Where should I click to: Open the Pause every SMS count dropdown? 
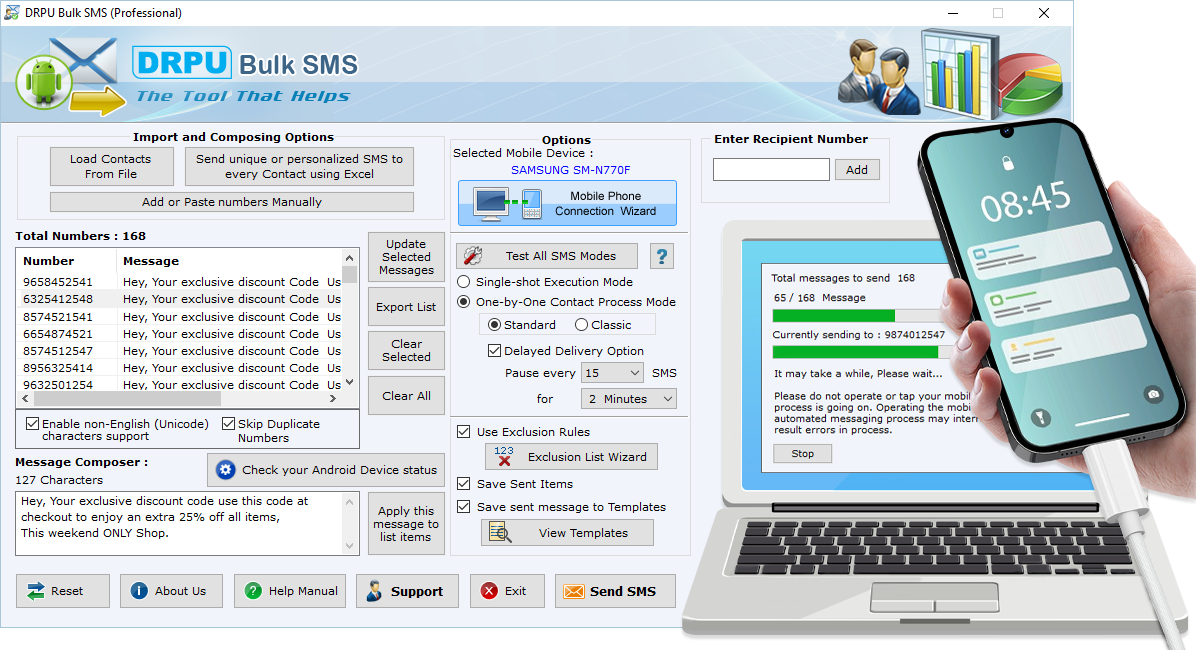point(612,373)
